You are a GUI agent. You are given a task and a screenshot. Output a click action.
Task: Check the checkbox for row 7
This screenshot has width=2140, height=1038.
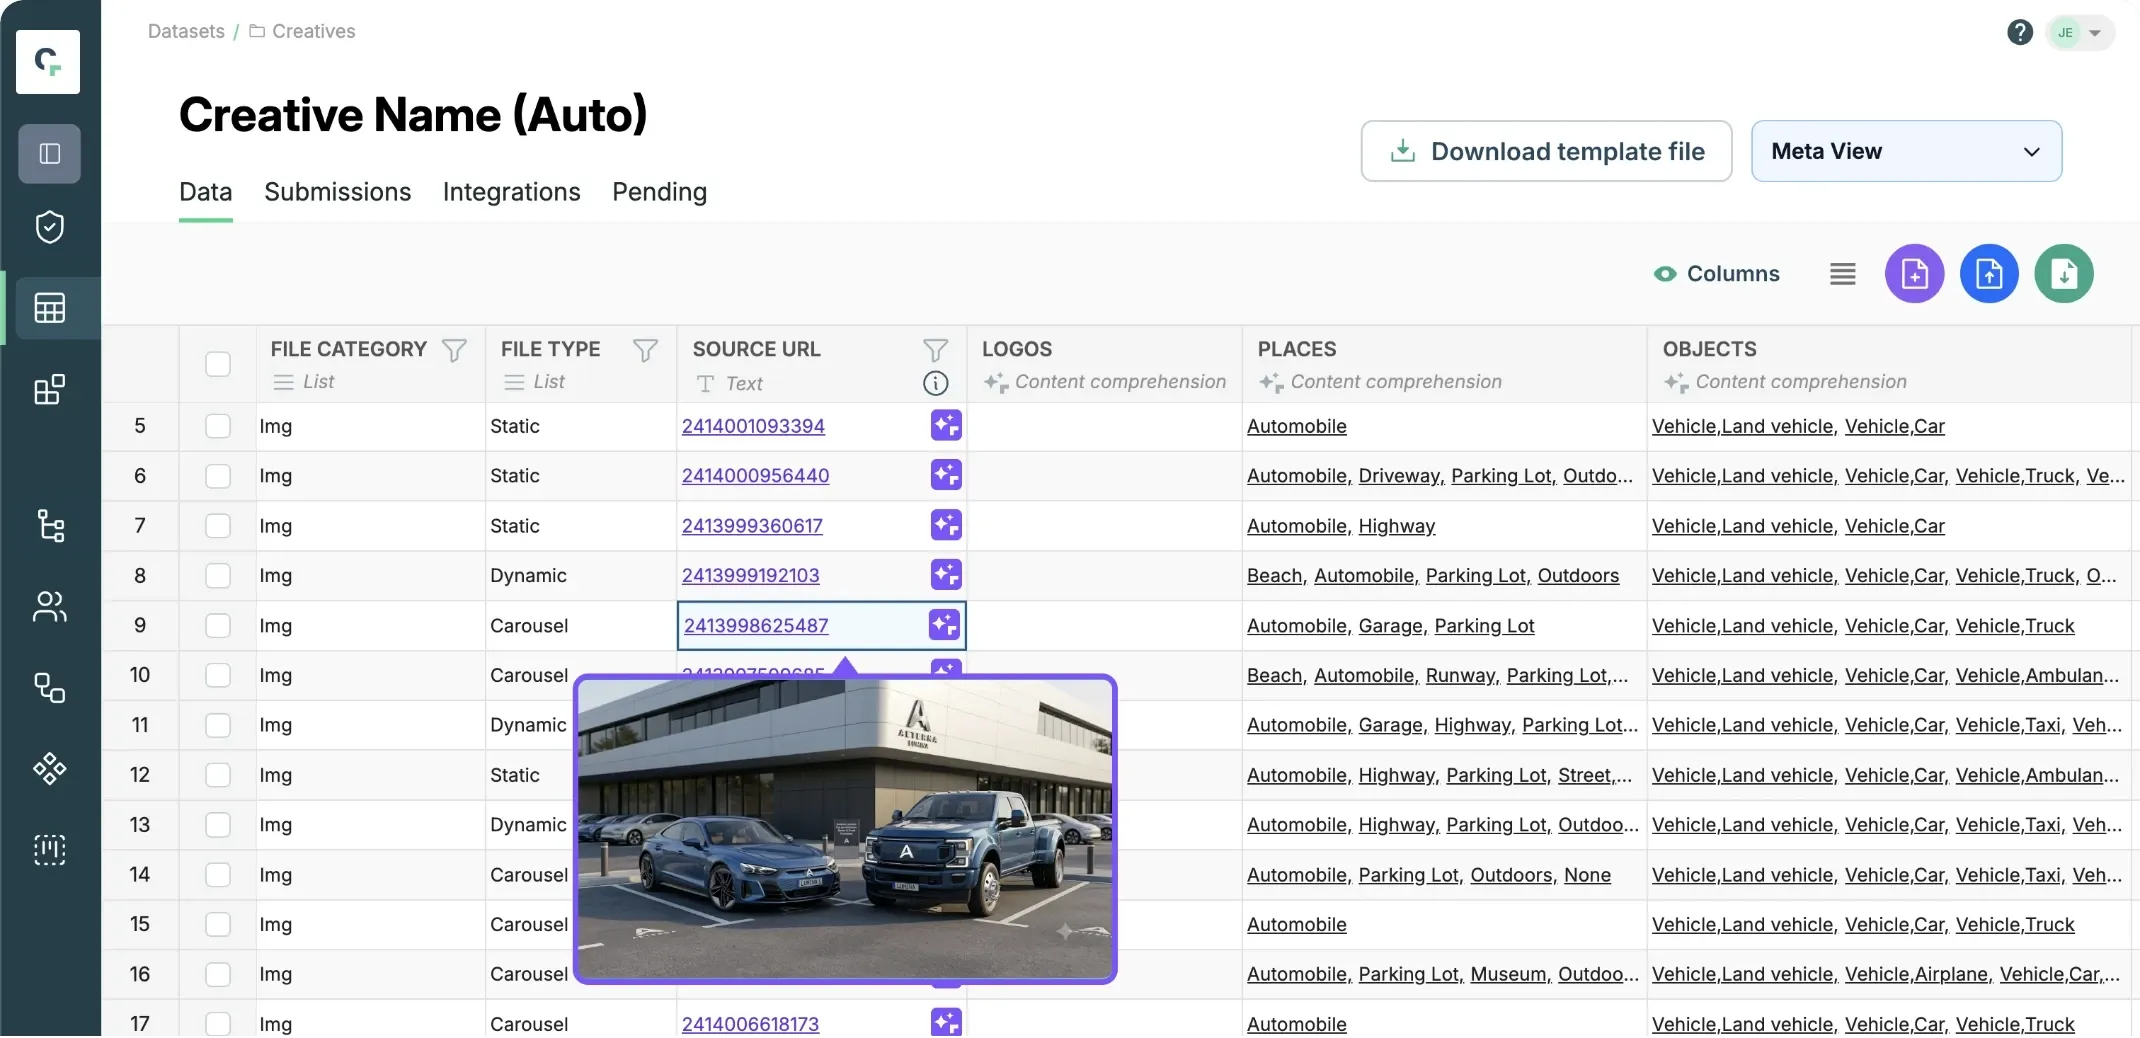point(218,526)
